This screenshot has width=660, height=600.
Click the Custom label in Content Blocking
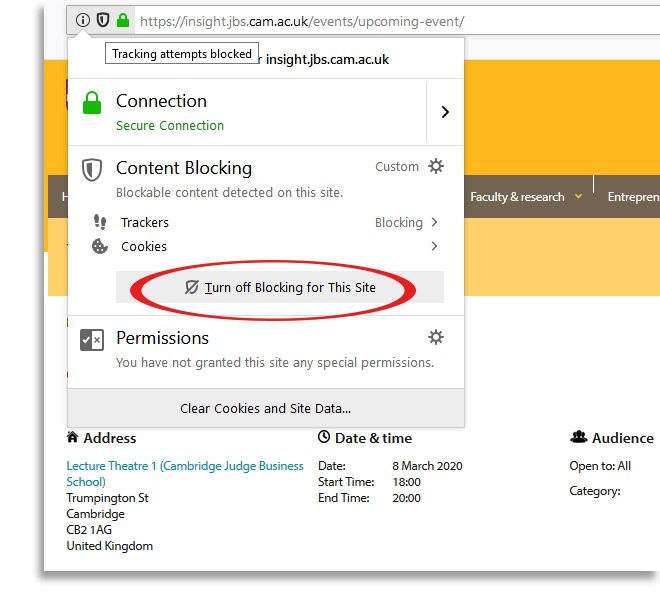tap(397, 167)
